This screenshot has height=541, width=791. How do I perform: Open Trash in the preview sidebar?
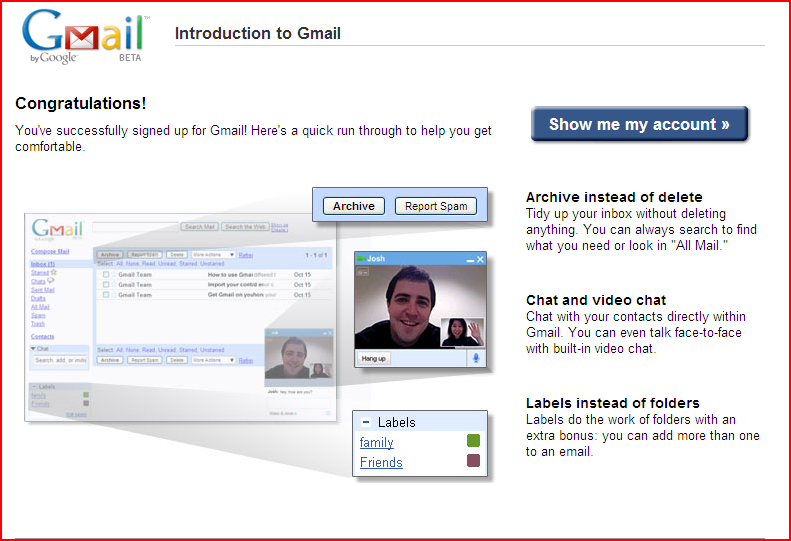38,324
